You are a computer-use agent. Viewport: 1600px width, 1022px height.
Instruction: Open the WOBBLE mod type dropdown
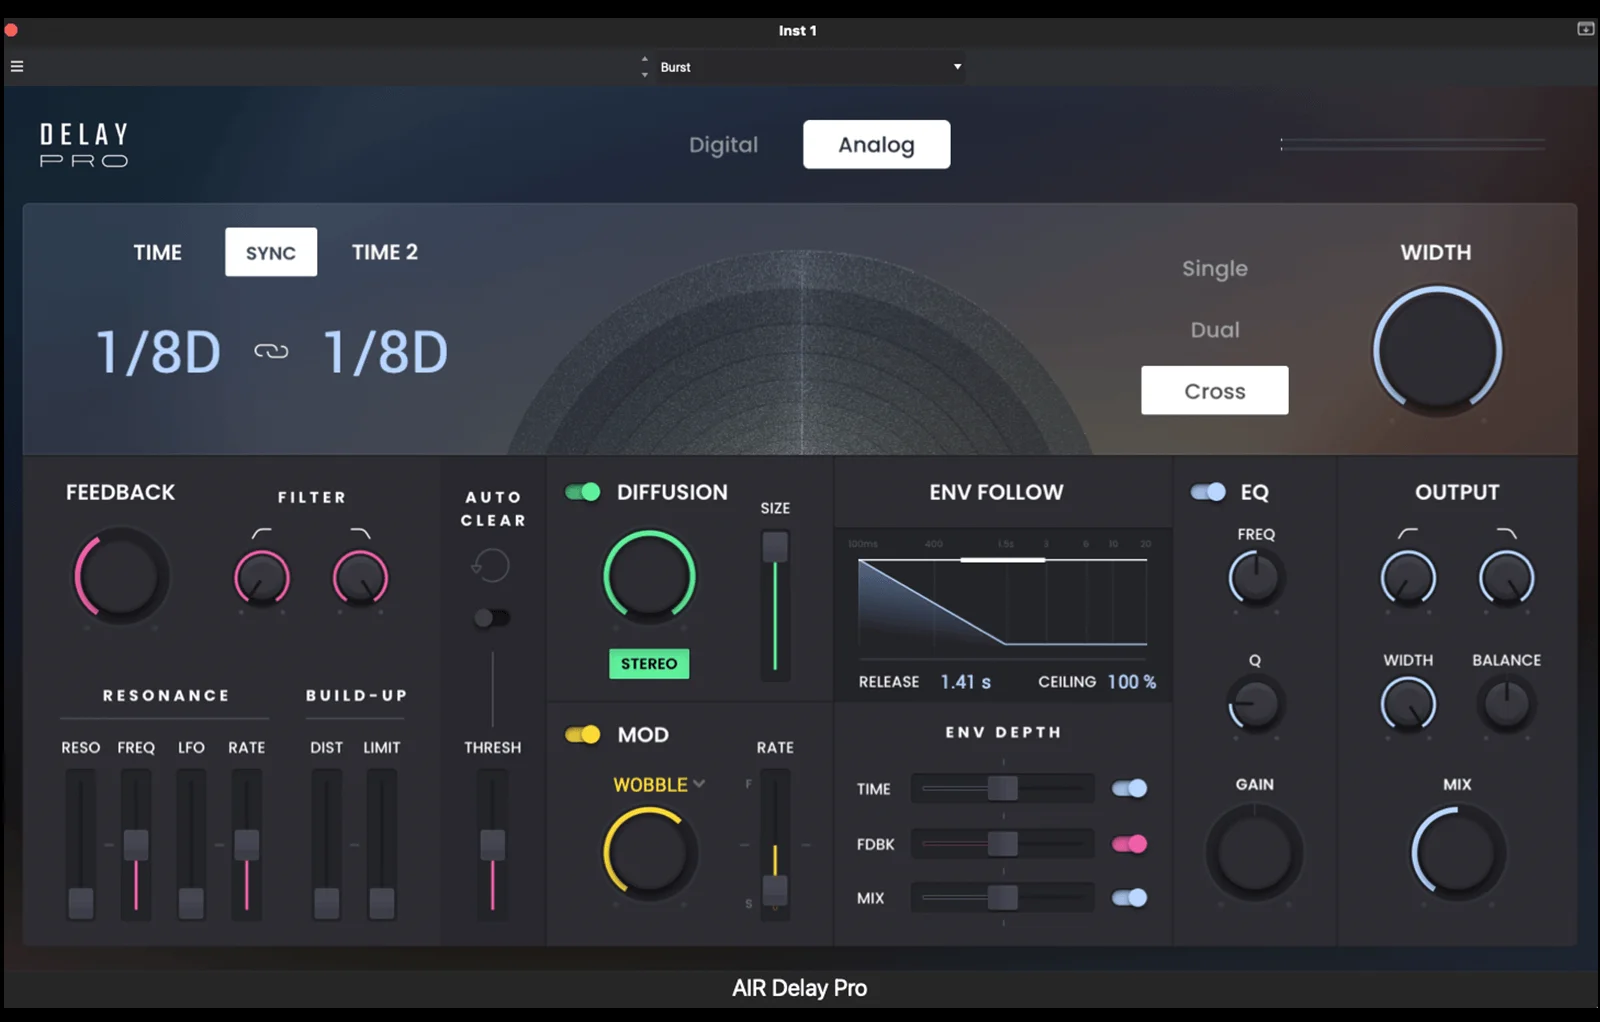[x=657, y=785]
